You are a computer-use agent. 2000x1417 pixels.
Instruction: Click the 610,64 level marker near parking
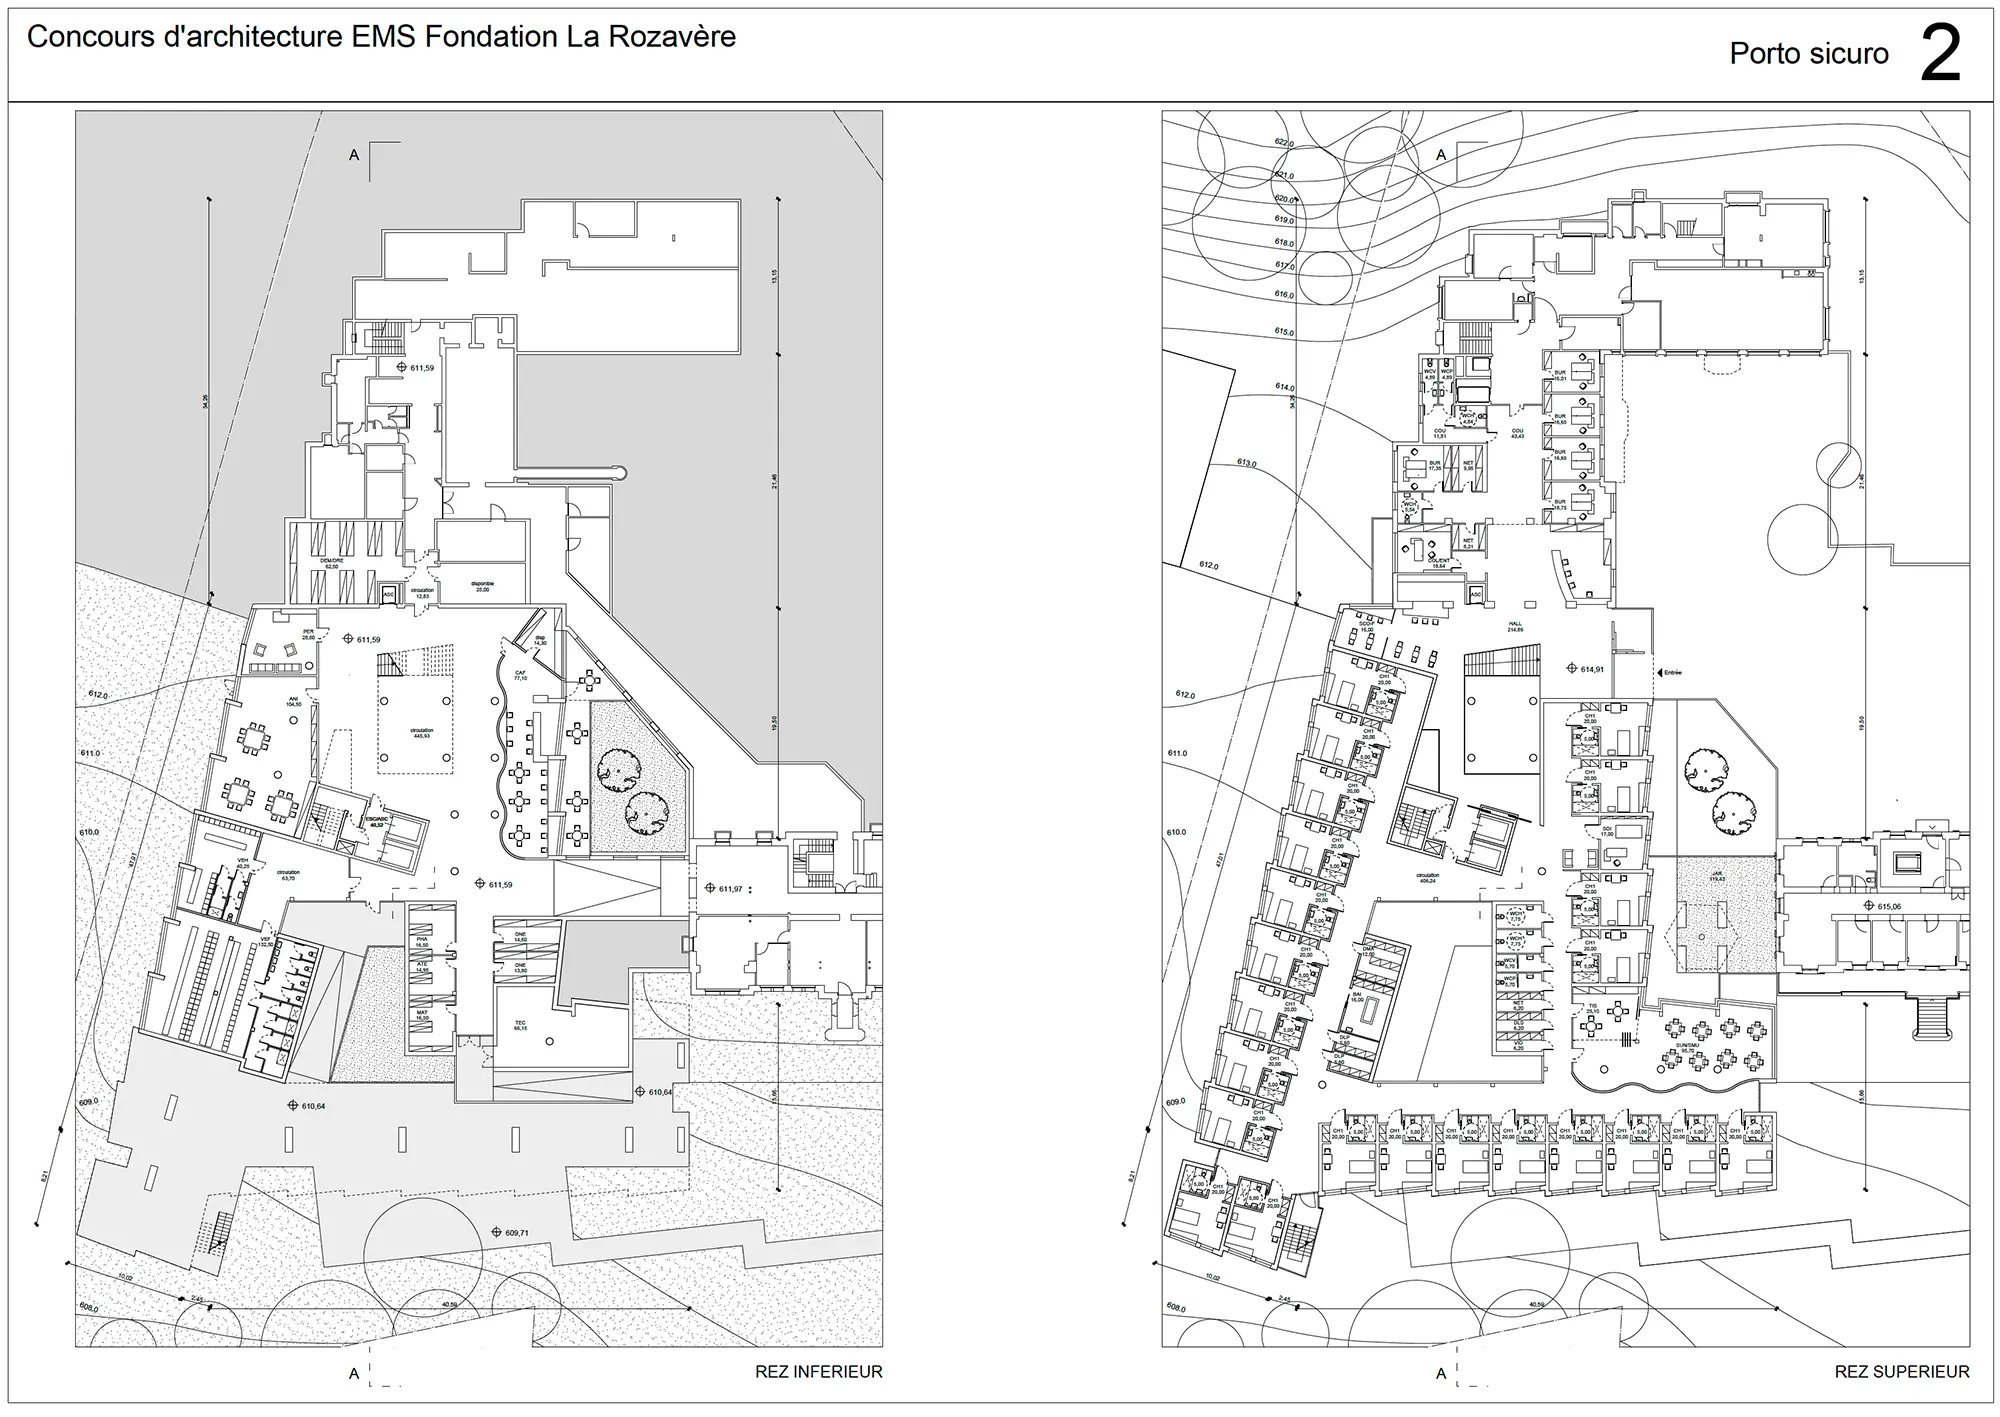tap(293, 1106)
